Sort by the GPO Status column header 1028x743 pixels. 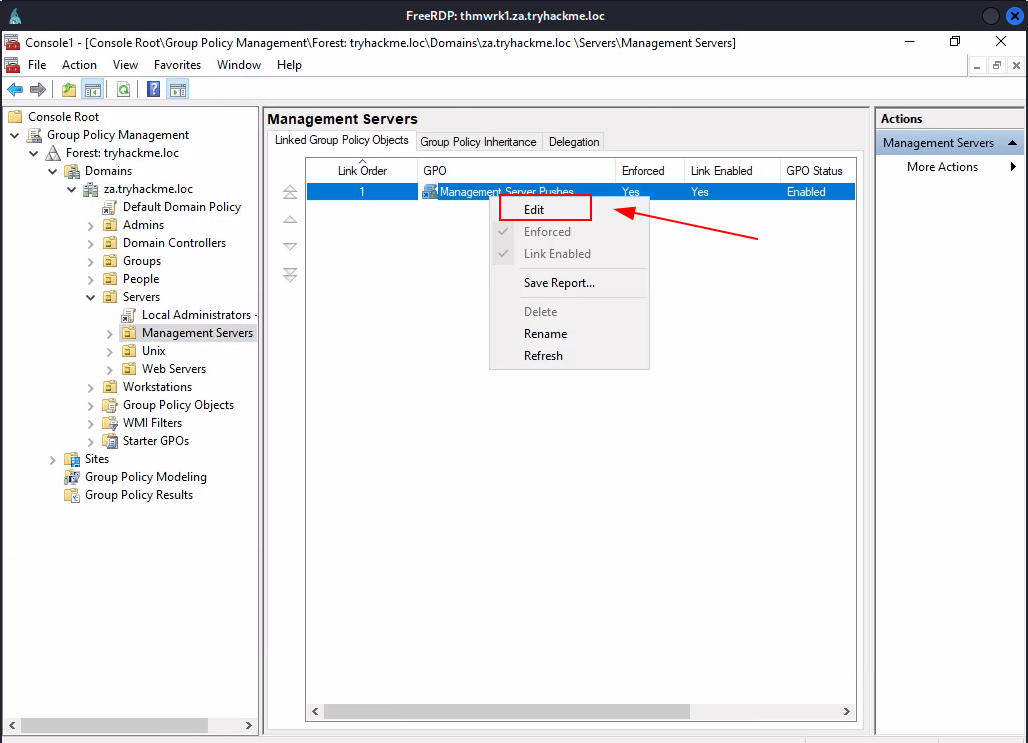click(818, 171)
